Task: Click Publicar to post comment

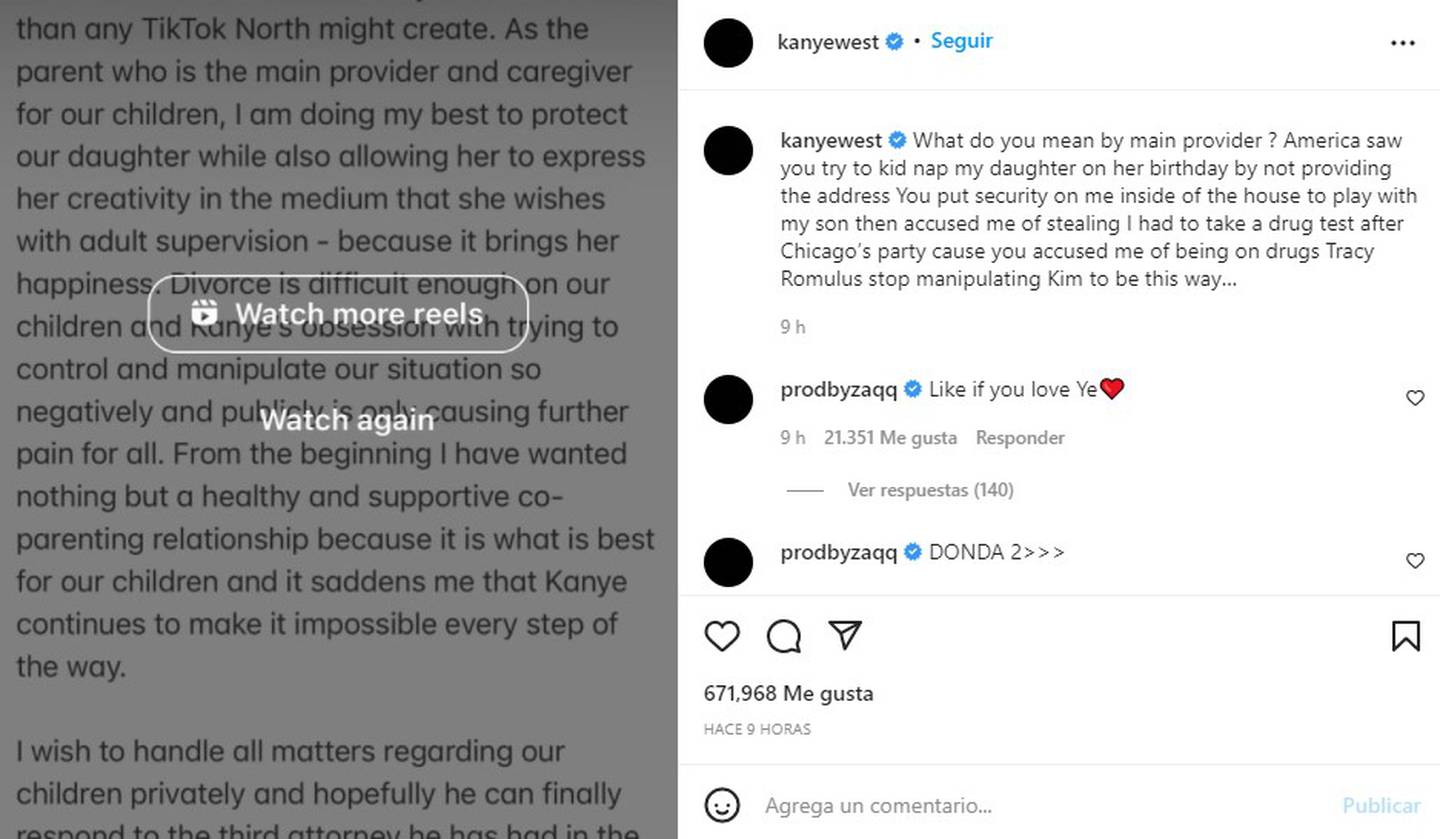Action: point(1381,805)
